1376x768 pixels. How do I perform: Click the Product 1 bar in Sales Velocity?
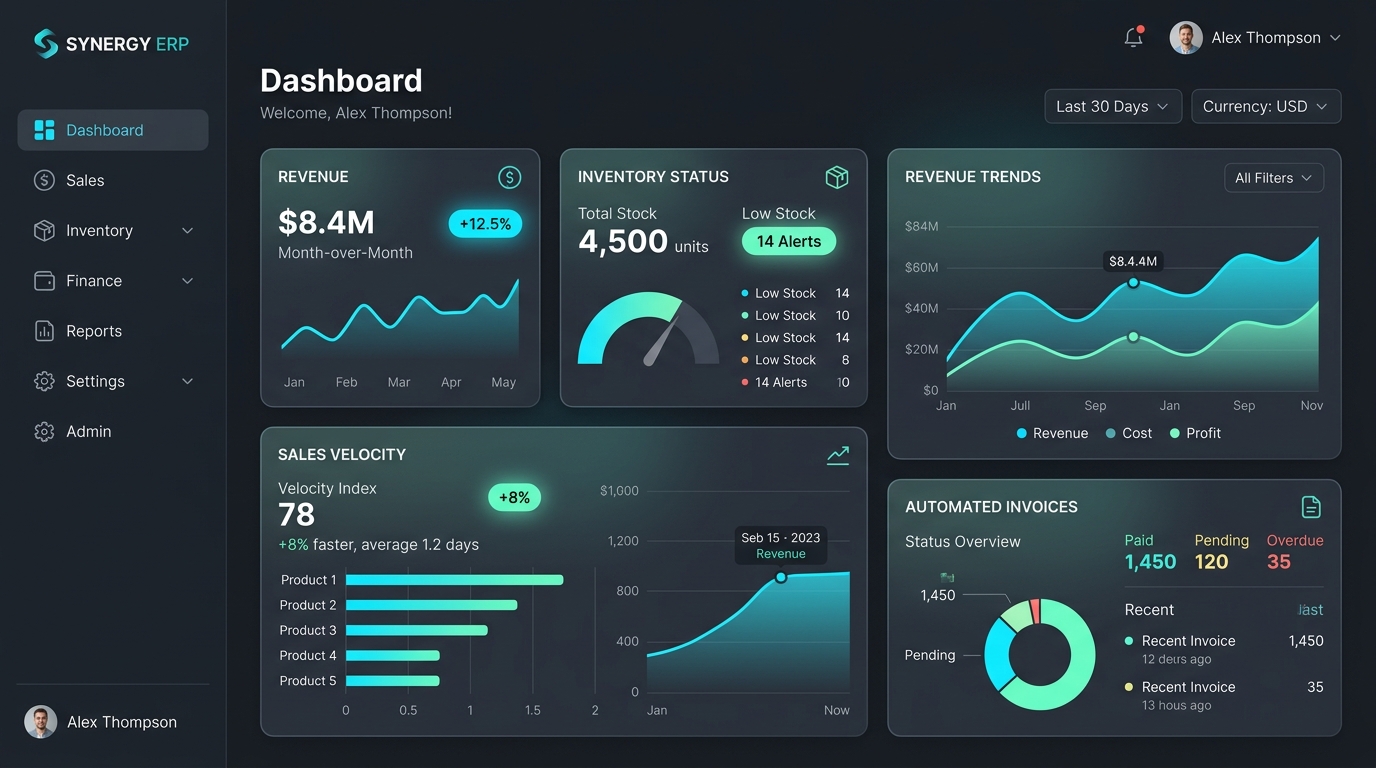click(x=454, y=580)
